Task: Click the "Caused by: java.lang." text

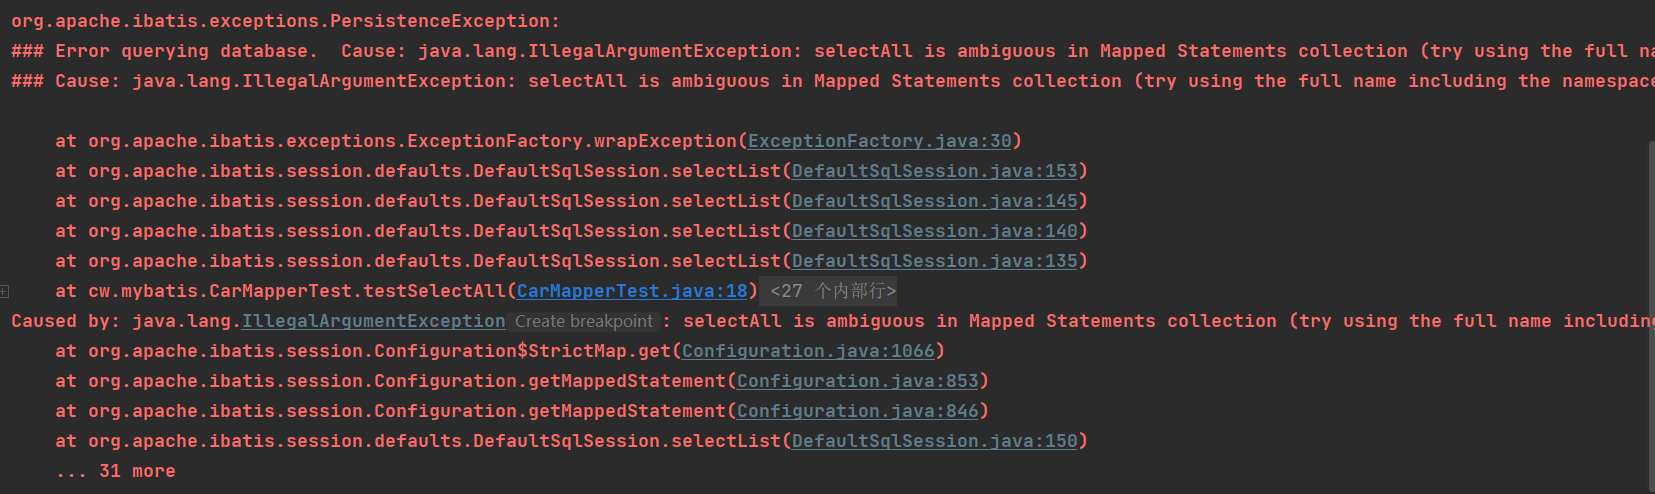Action: 125,321
